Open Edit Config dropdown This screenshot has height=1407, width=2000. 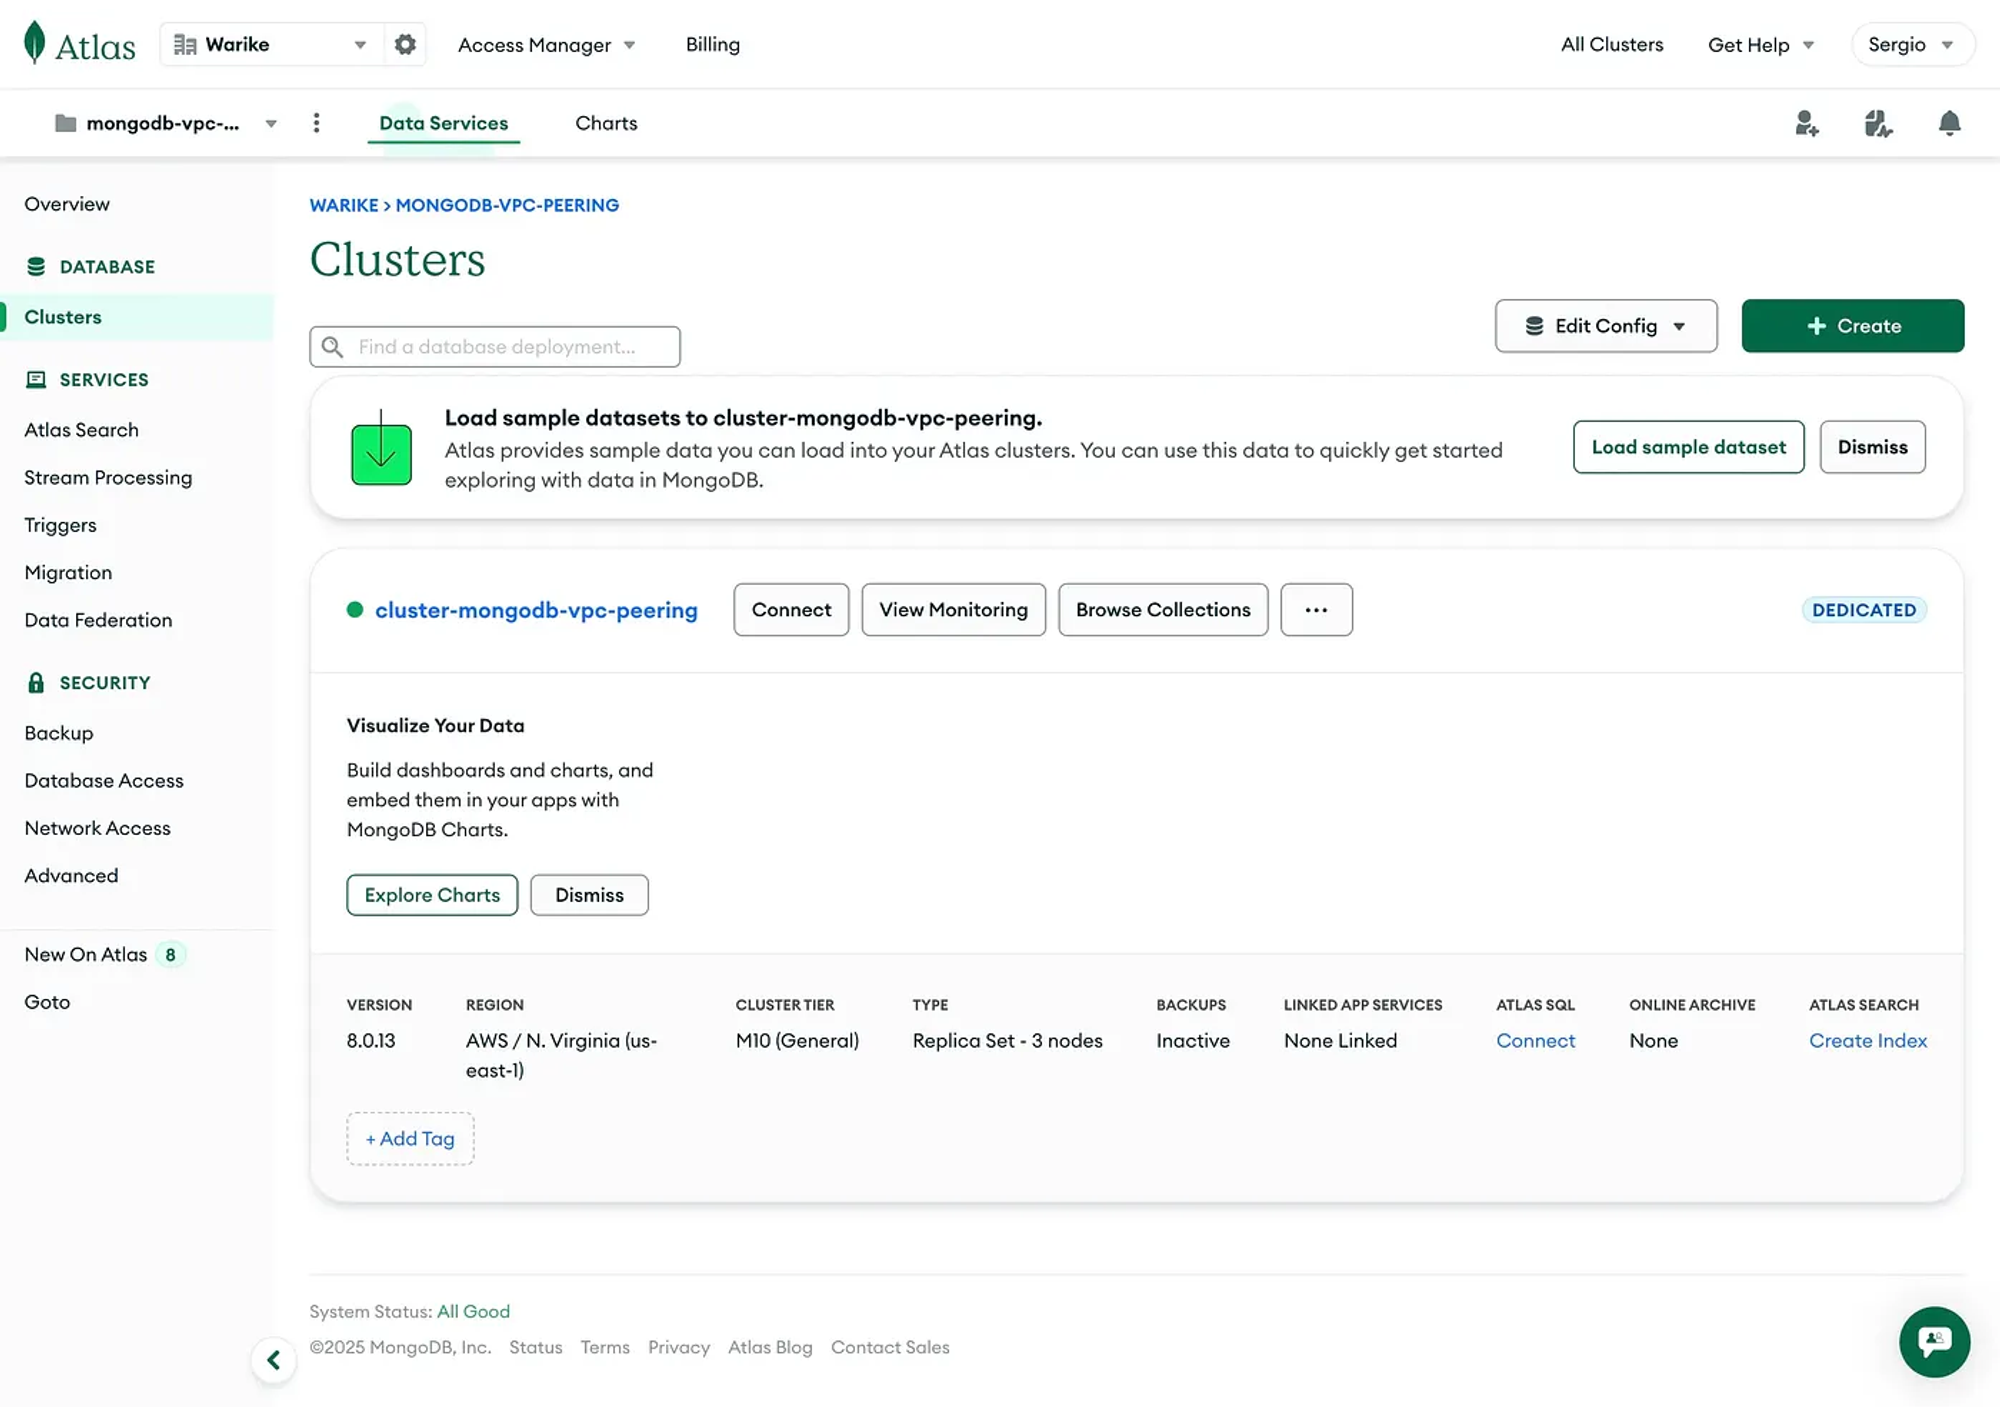click(x=1605, y=326)
